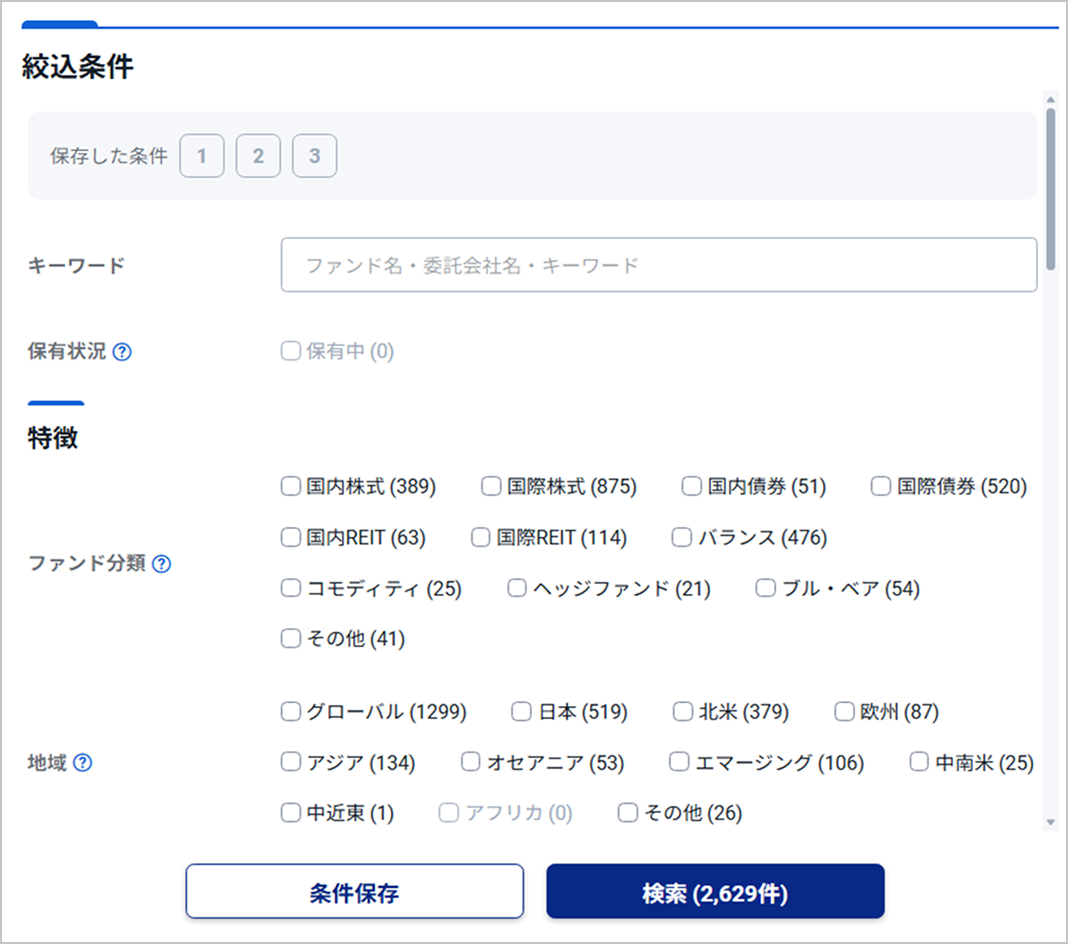
Task: Select the グローバル (1299) region
Action: (291, 712)
